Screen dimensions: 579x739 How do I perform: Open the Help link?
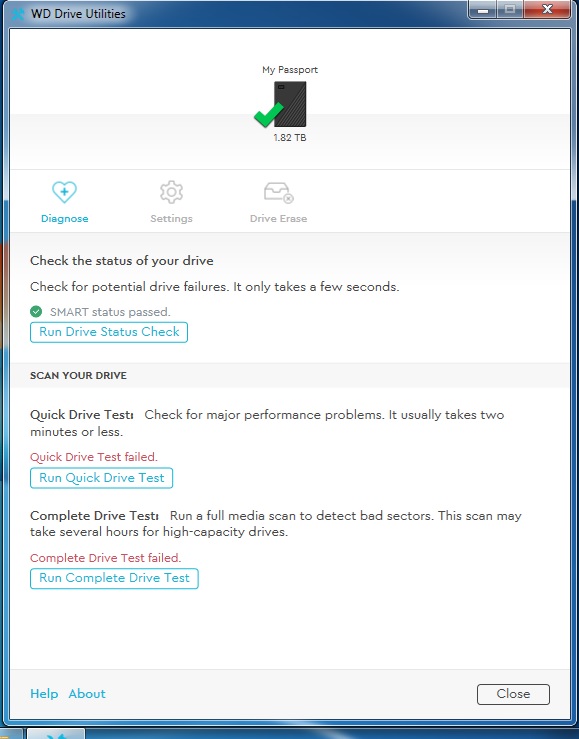tap(44, 694)
